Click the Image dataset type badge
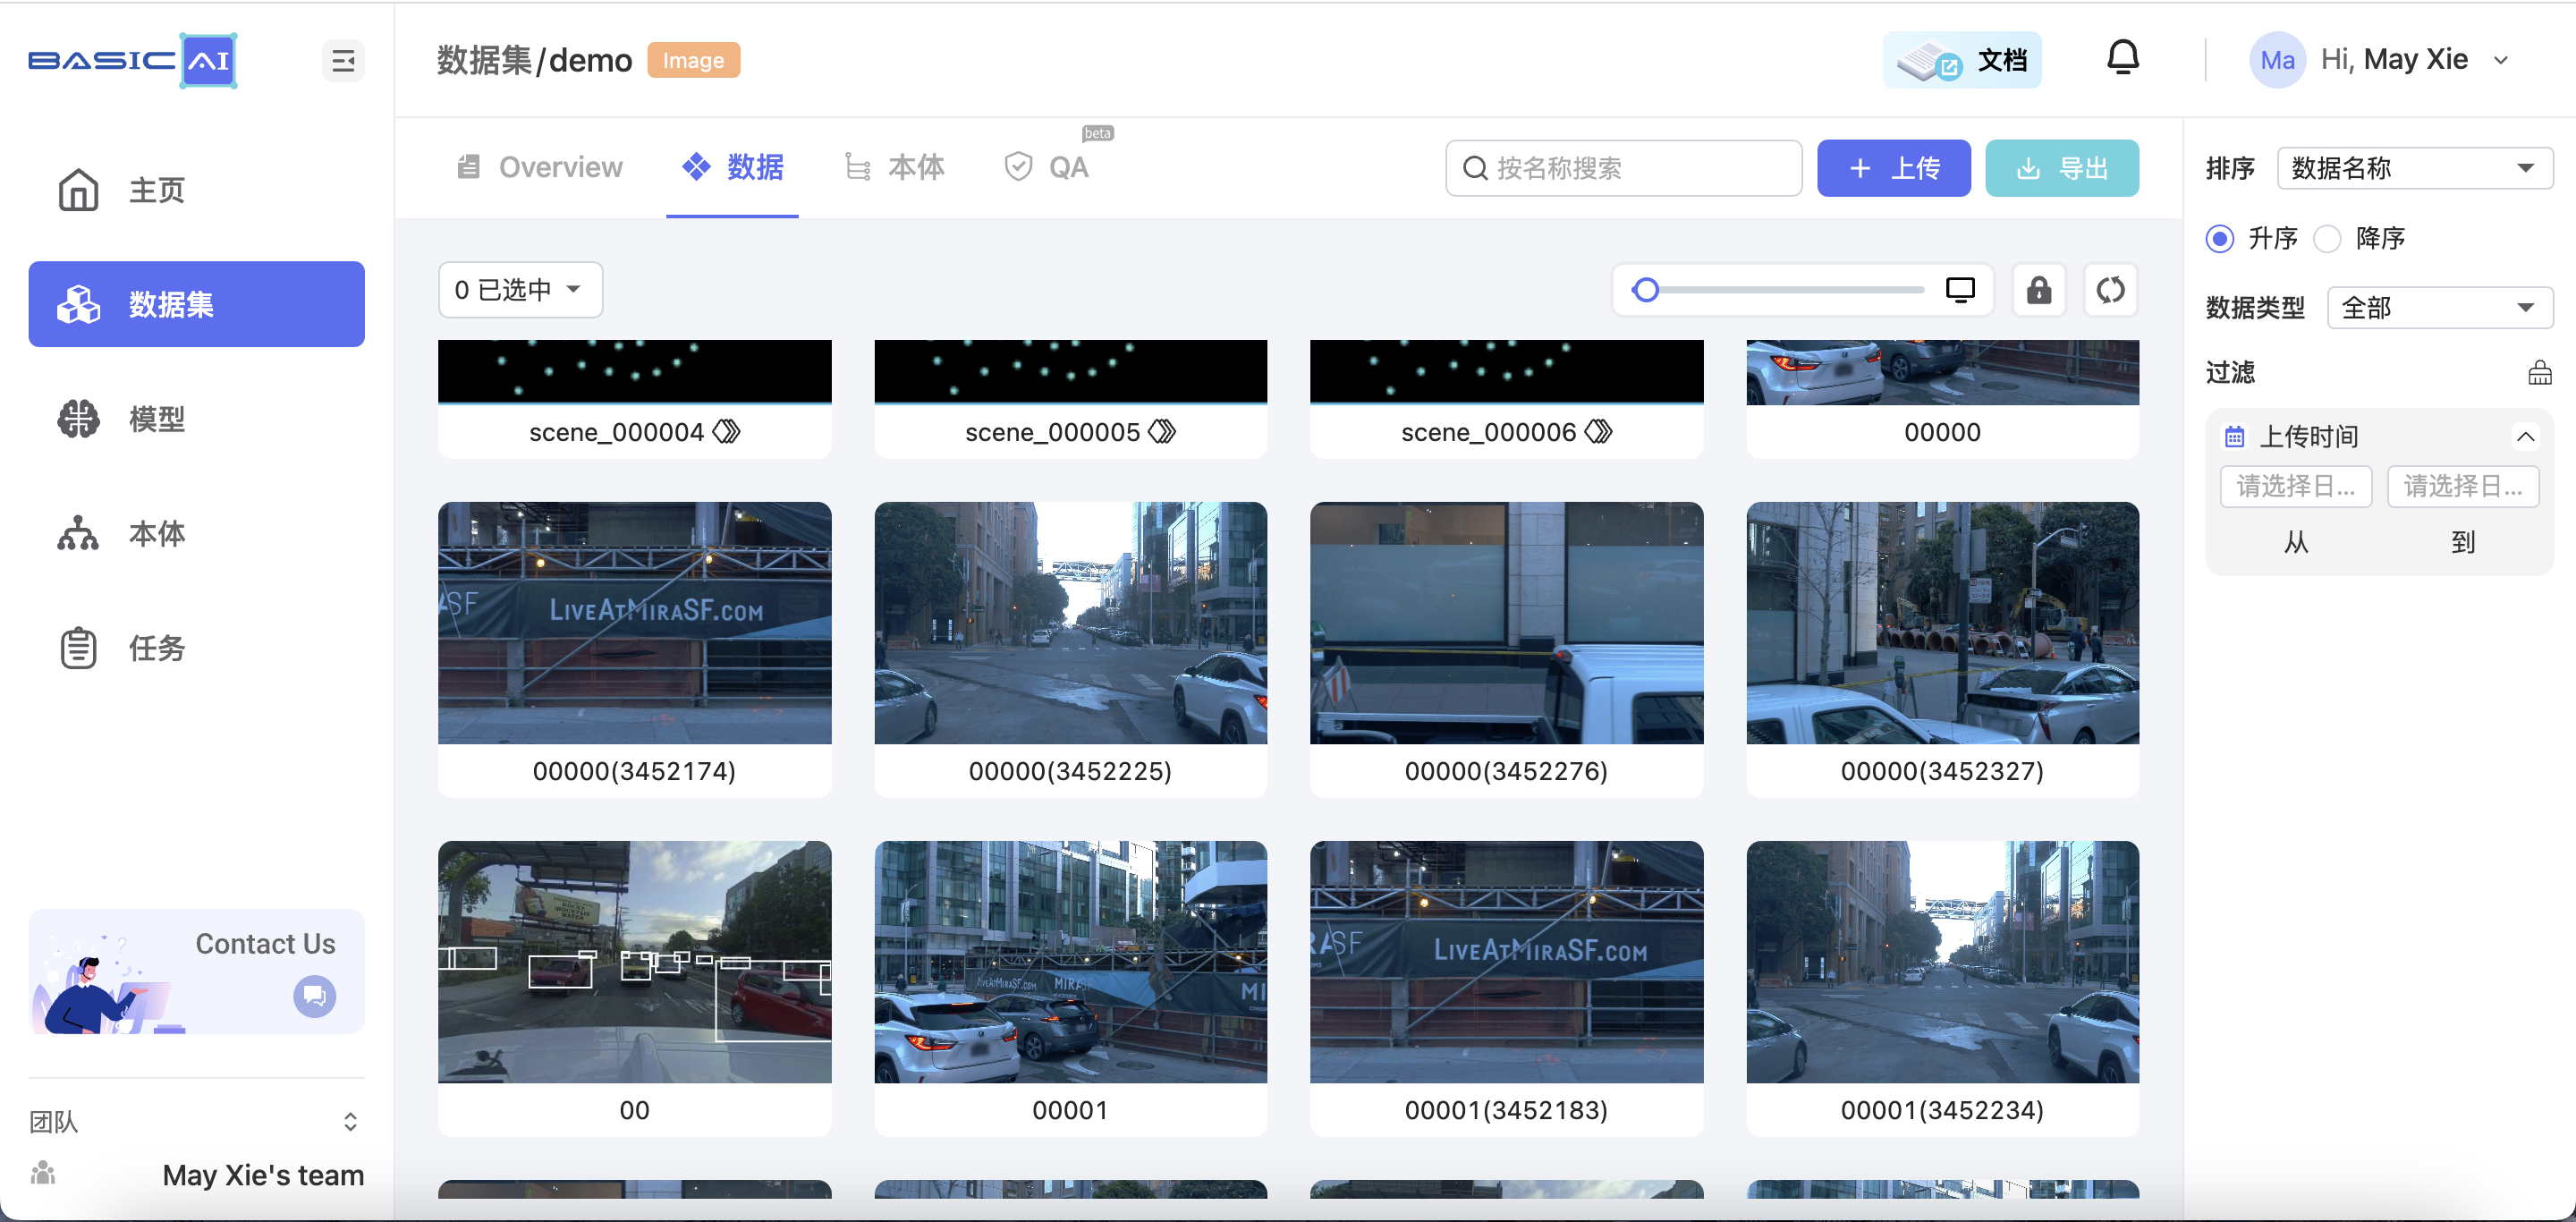2576x1222 pixels. click(693, 60)
